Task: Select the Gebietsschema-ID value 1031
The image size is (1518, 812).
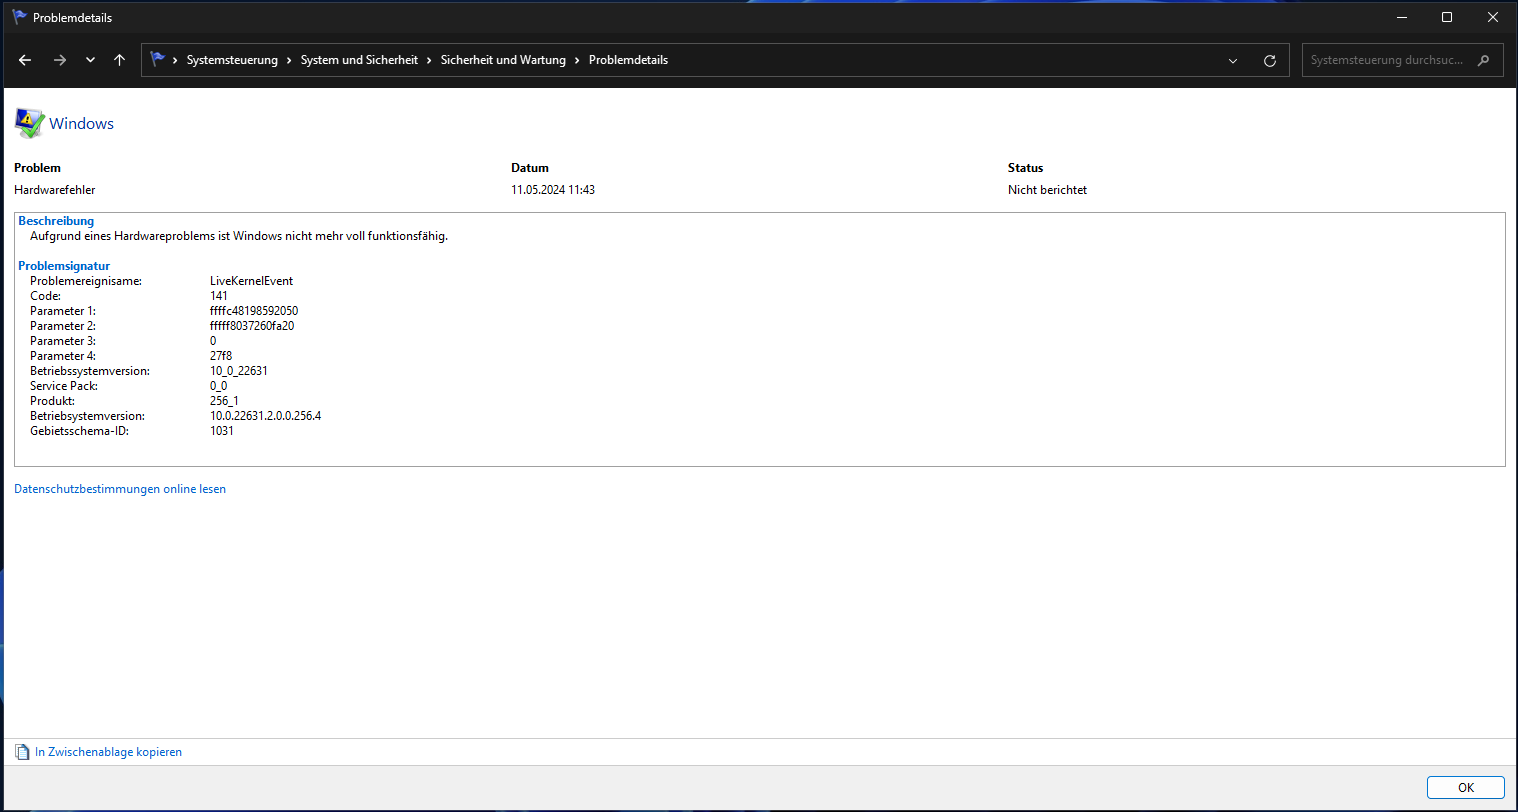Action: click(222, 431)
